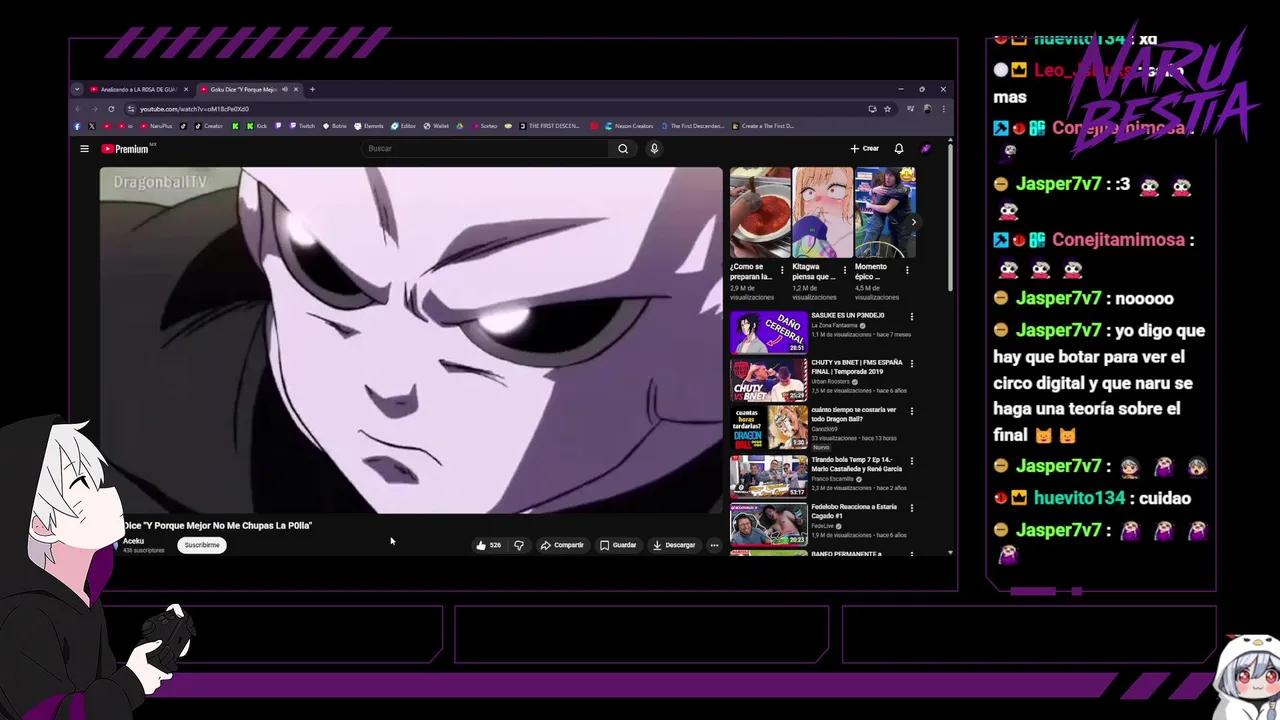Open the NaruPlus bookmark
1280x720 pixels.
click(x=157, y=126)
